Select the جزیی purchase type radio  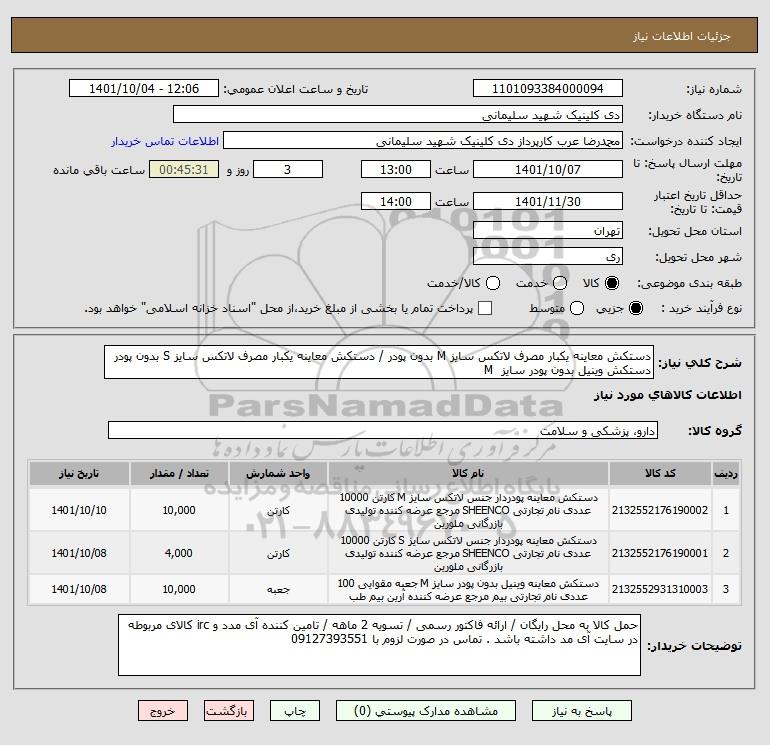coord(636,308)
